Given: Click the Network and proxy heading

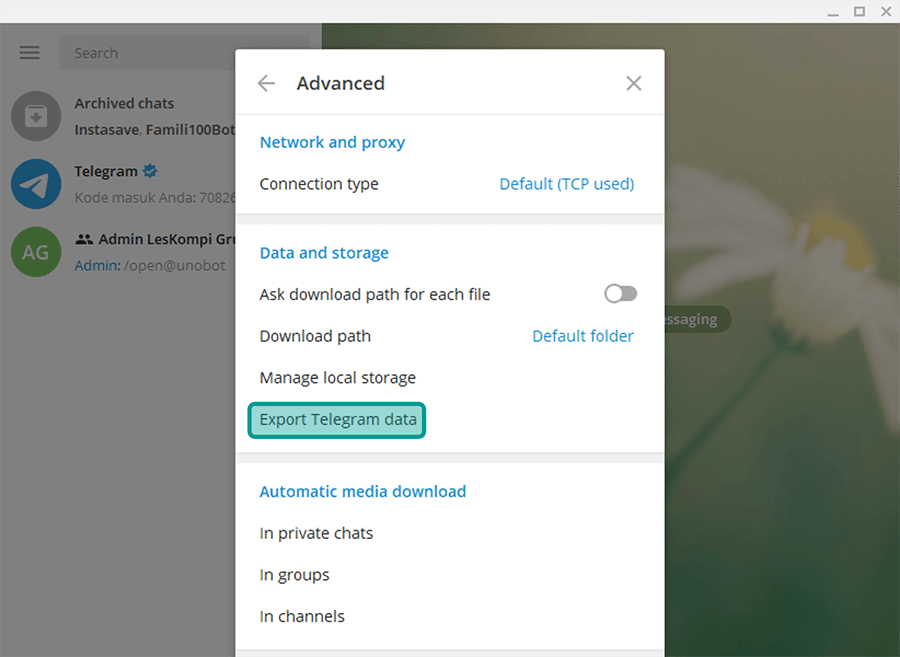Looking at the screenshot, I should point(332,142).
